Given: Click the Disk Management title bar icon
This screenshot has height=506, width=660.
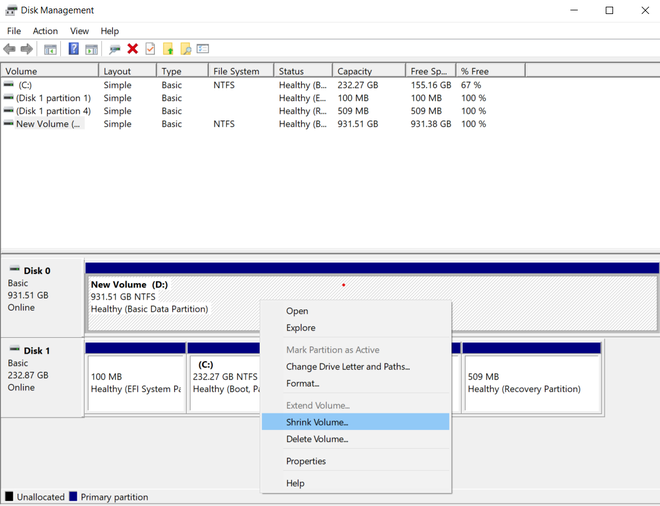Looking at the screenshot, I should (11, 10).
